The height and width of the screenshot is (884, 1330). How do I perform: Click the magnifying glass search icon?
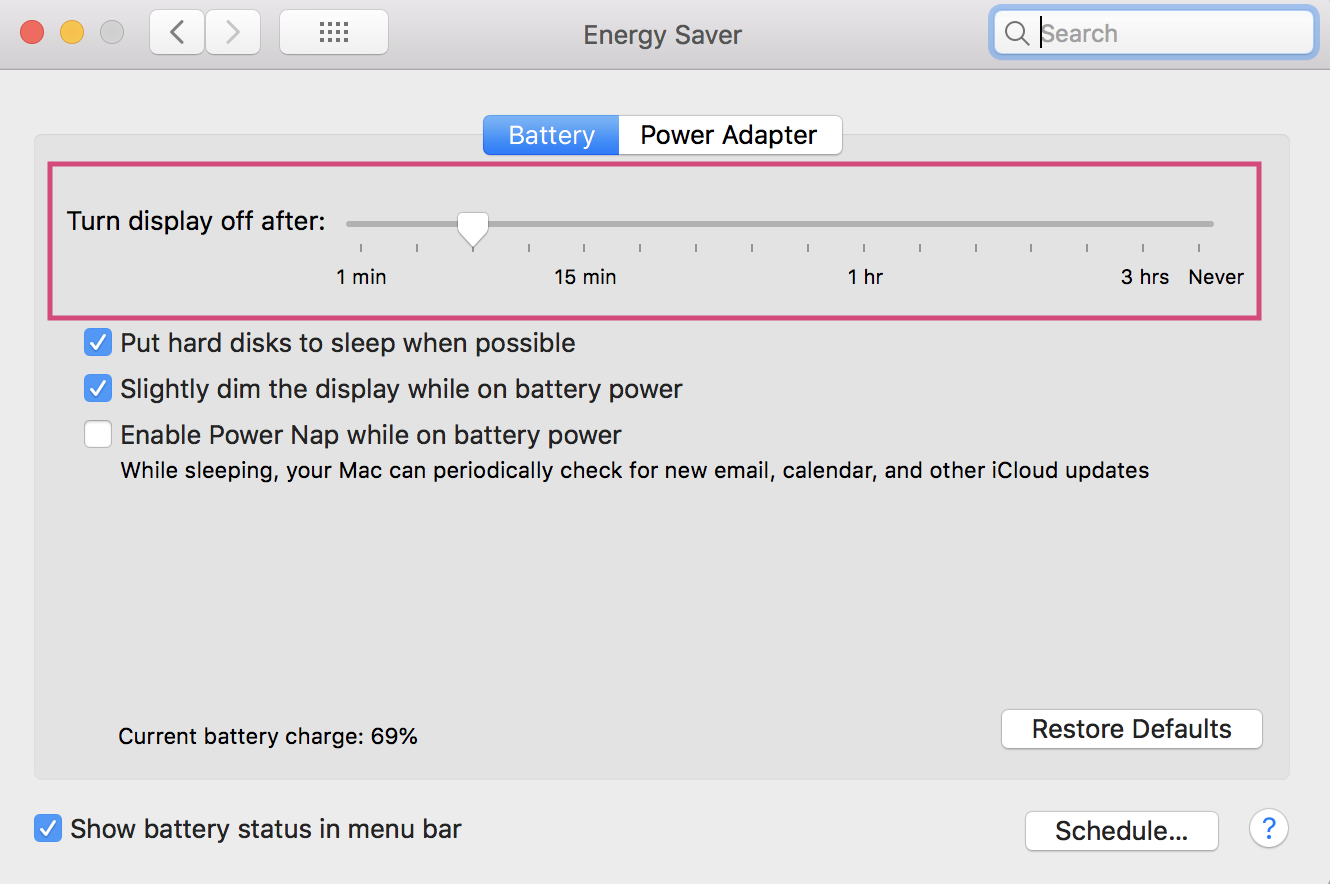coord(1016,34)
